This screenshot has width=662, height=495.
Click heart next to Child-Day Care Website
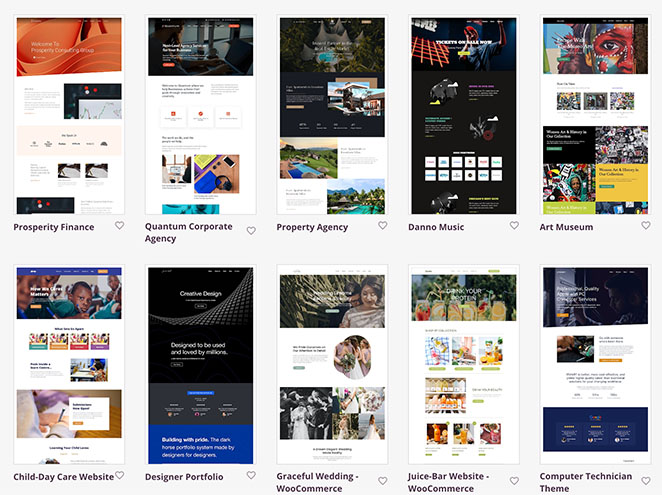[119, 476]
